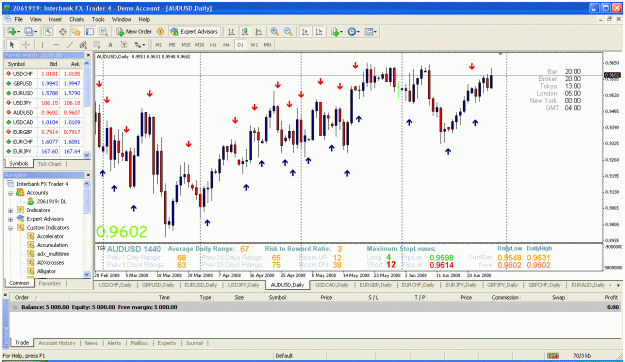
Task: Switch chart timeframe to M15
Action: pos(186,45)
